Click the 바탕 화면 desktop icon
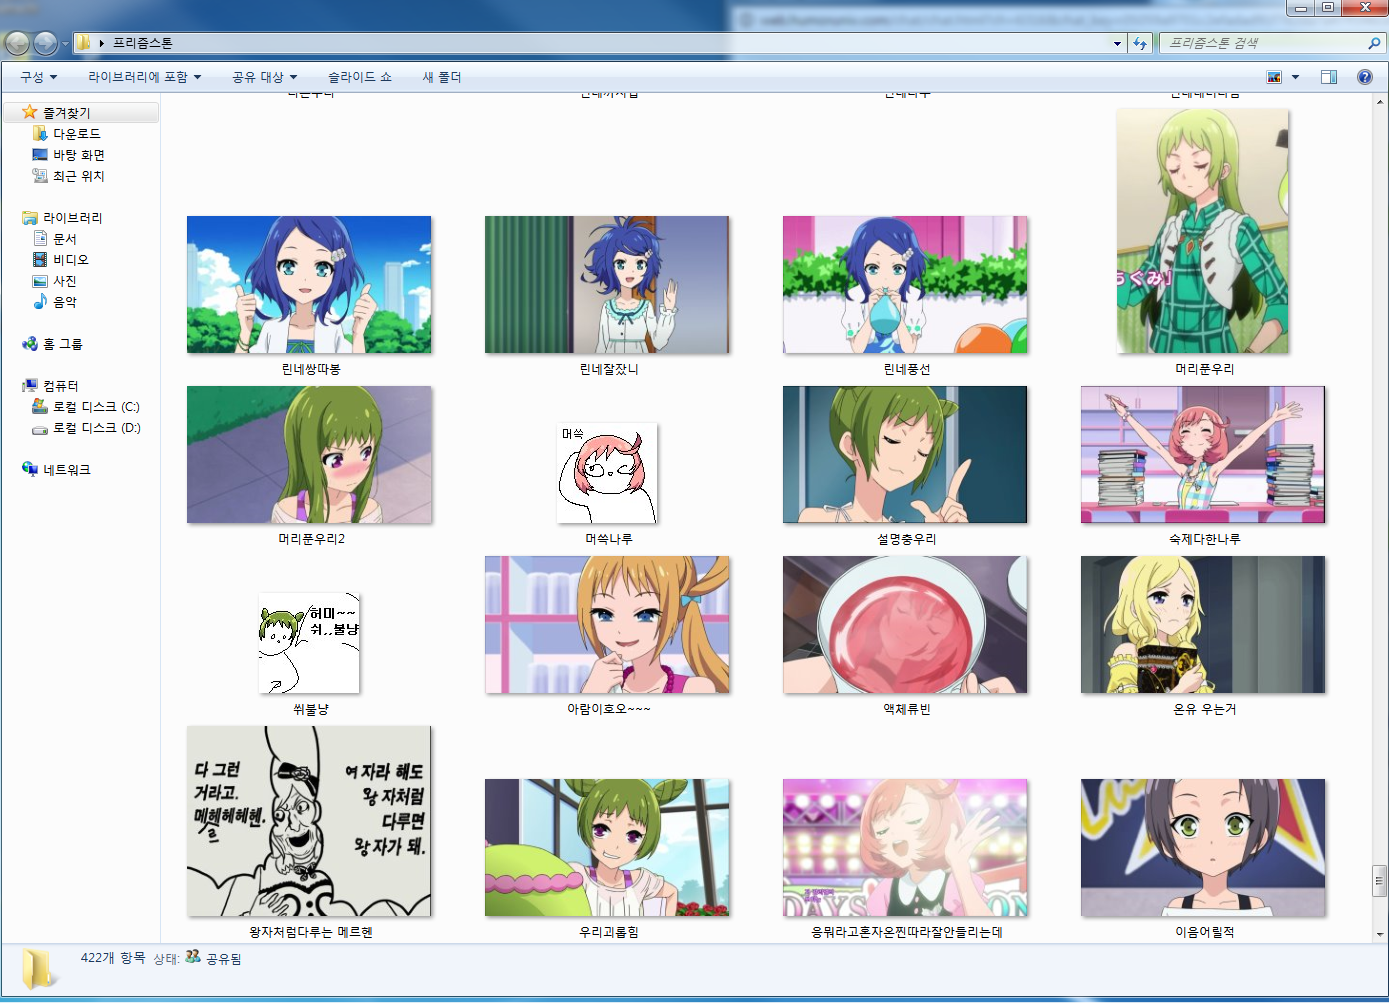The width and height of the screenshot is (1389, 1003). point(40,154)
